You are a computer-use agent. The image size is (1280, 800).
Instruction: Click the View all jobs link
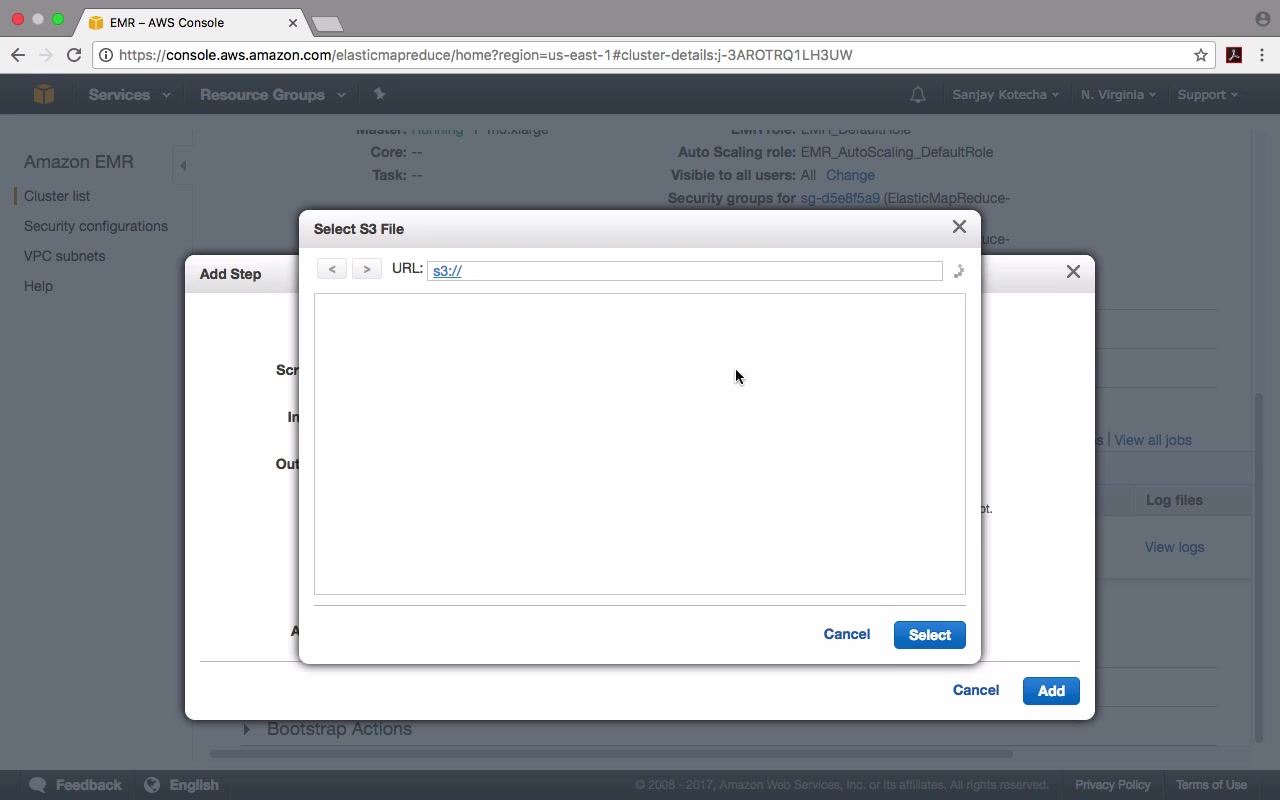[x=1153, y=440]
